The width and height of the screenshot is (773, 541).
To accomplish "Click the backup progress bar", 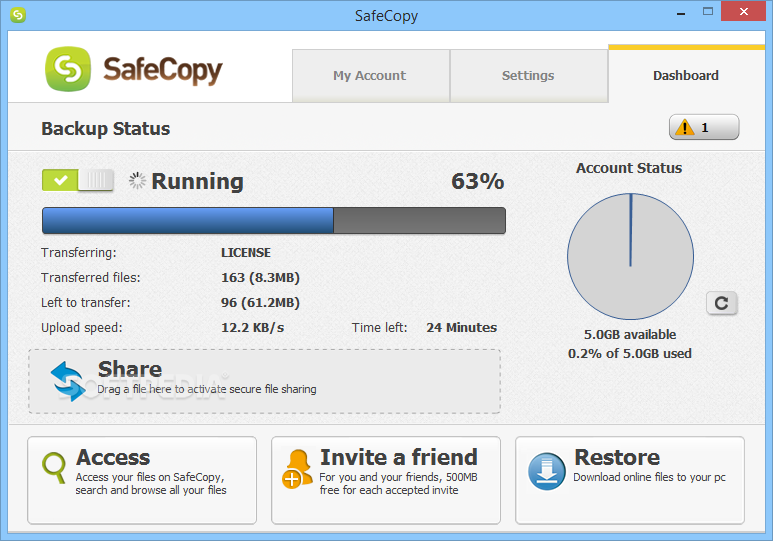I will pyautogui.click(x=274, y=220).
